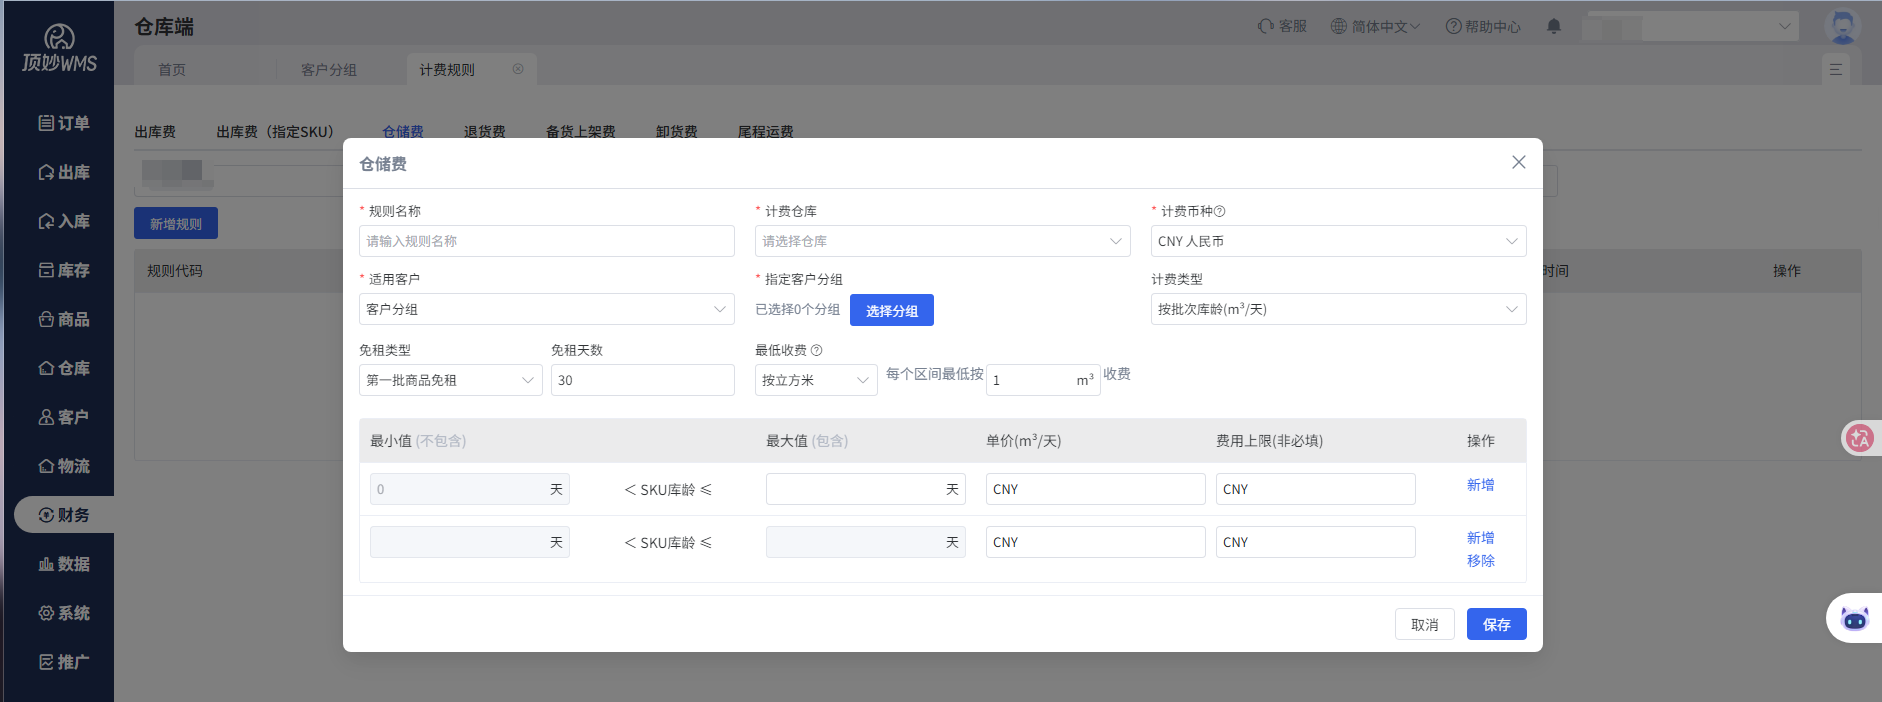This screenshot has width=1882, height=702.
Task: Focus second row 单价 CNY input
Action: (x=1096, y=542)
